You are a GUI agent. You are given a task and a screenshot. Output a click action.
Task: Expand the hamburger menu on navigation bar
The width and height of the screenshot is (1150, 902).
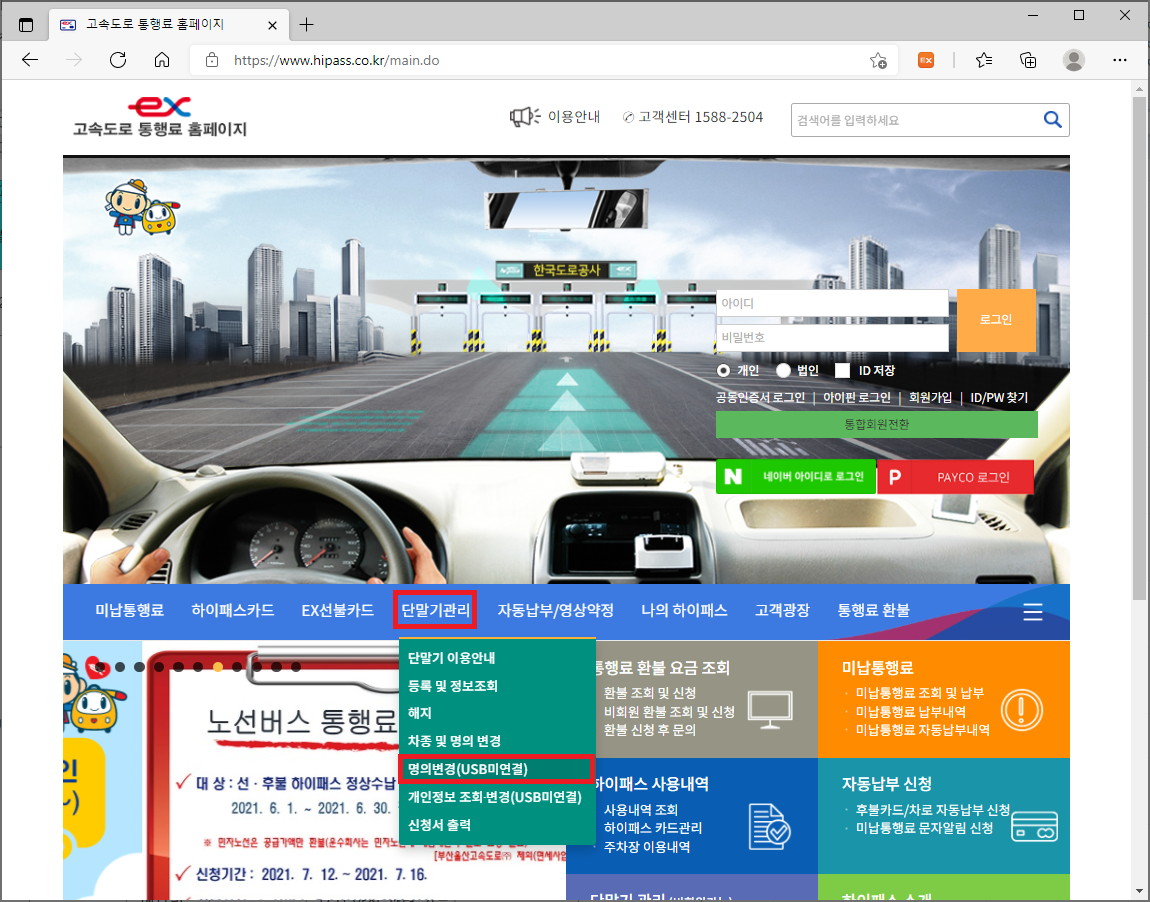(x=1032, y=612)
